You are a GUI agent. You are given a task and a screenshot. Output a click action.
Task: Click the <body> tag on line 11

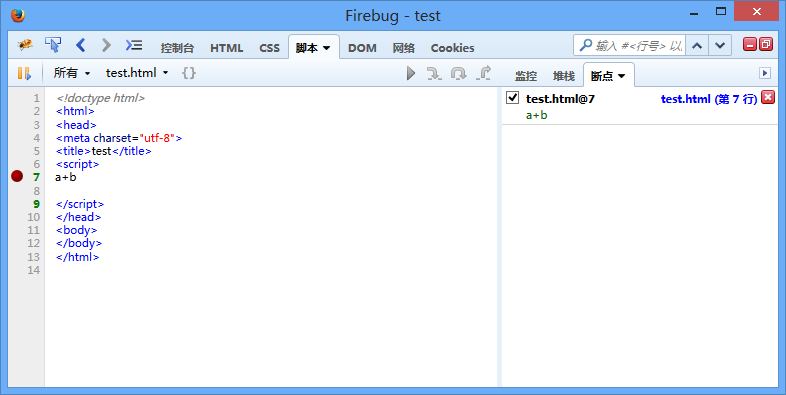76,231
